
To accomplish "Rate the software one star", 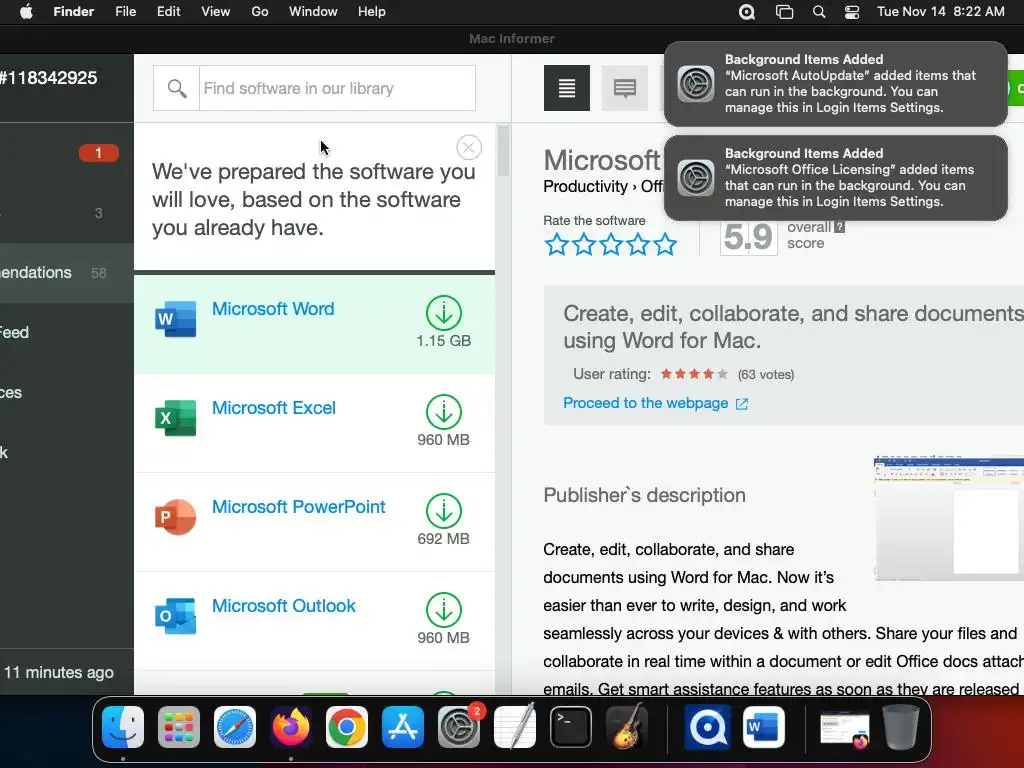I will pos(556,245).
